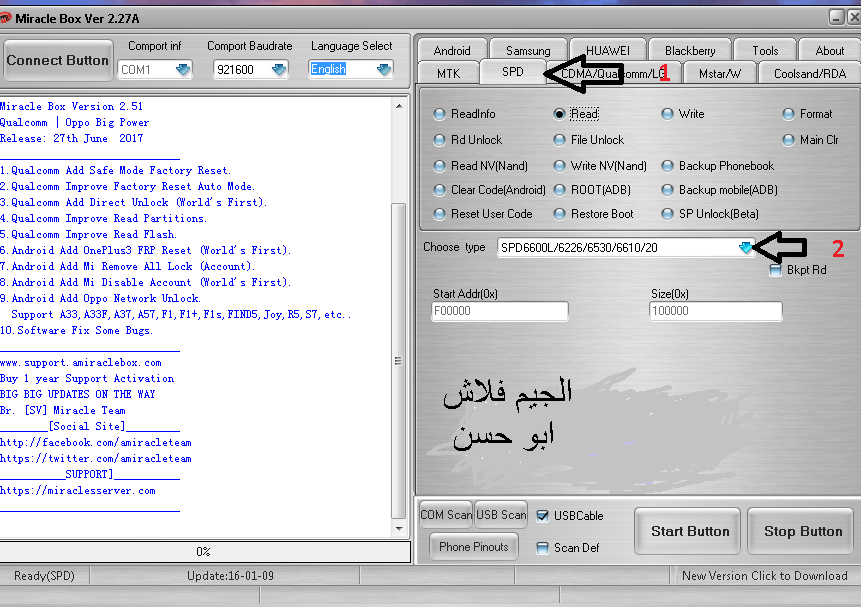Screen dimensions: 861x607
Task: Click the Update:16-01-09 status text
Action: click(230, 576)
